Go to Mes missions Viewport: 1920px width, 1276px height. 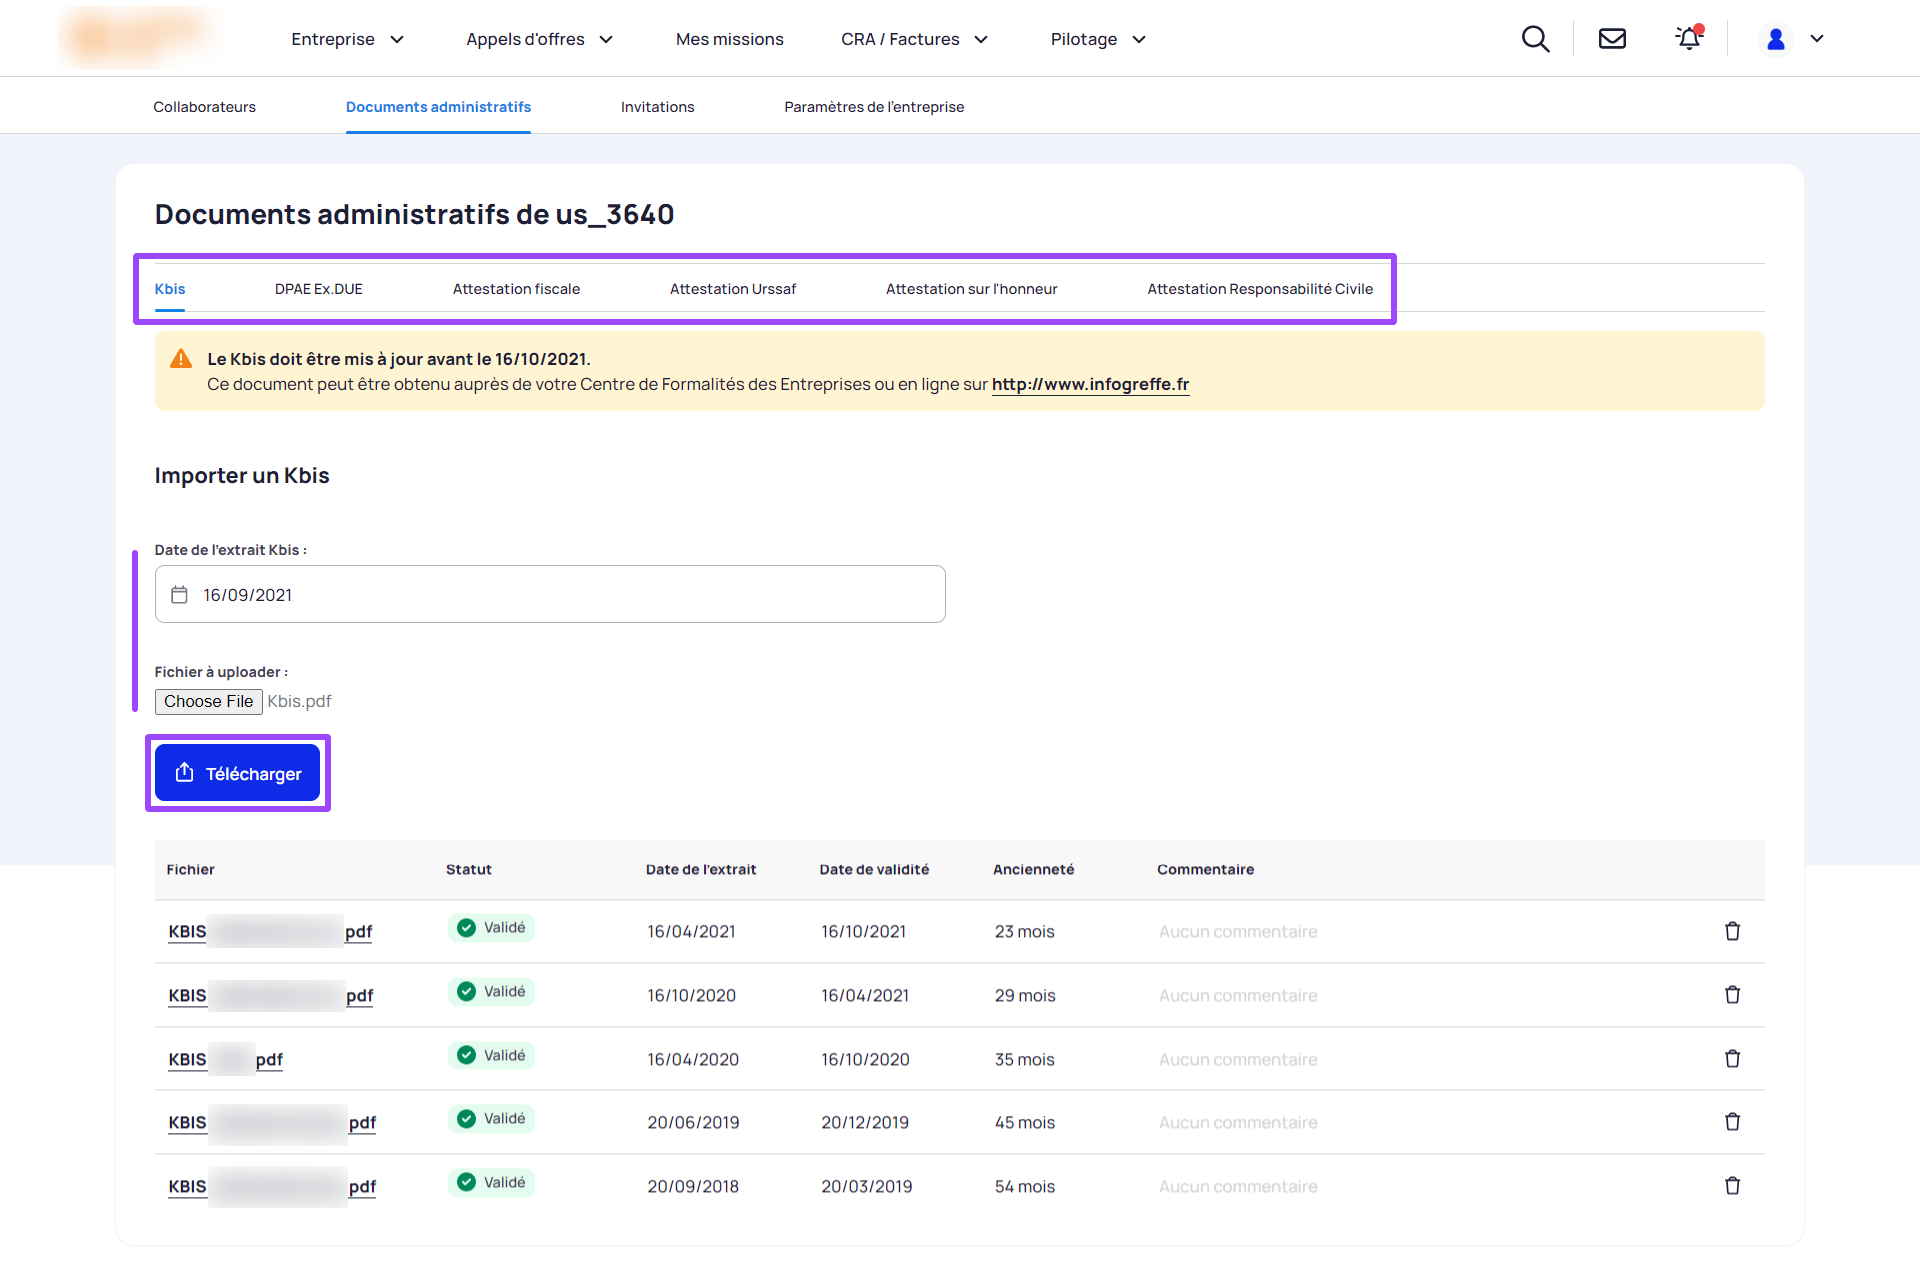(x=729, y=39)
